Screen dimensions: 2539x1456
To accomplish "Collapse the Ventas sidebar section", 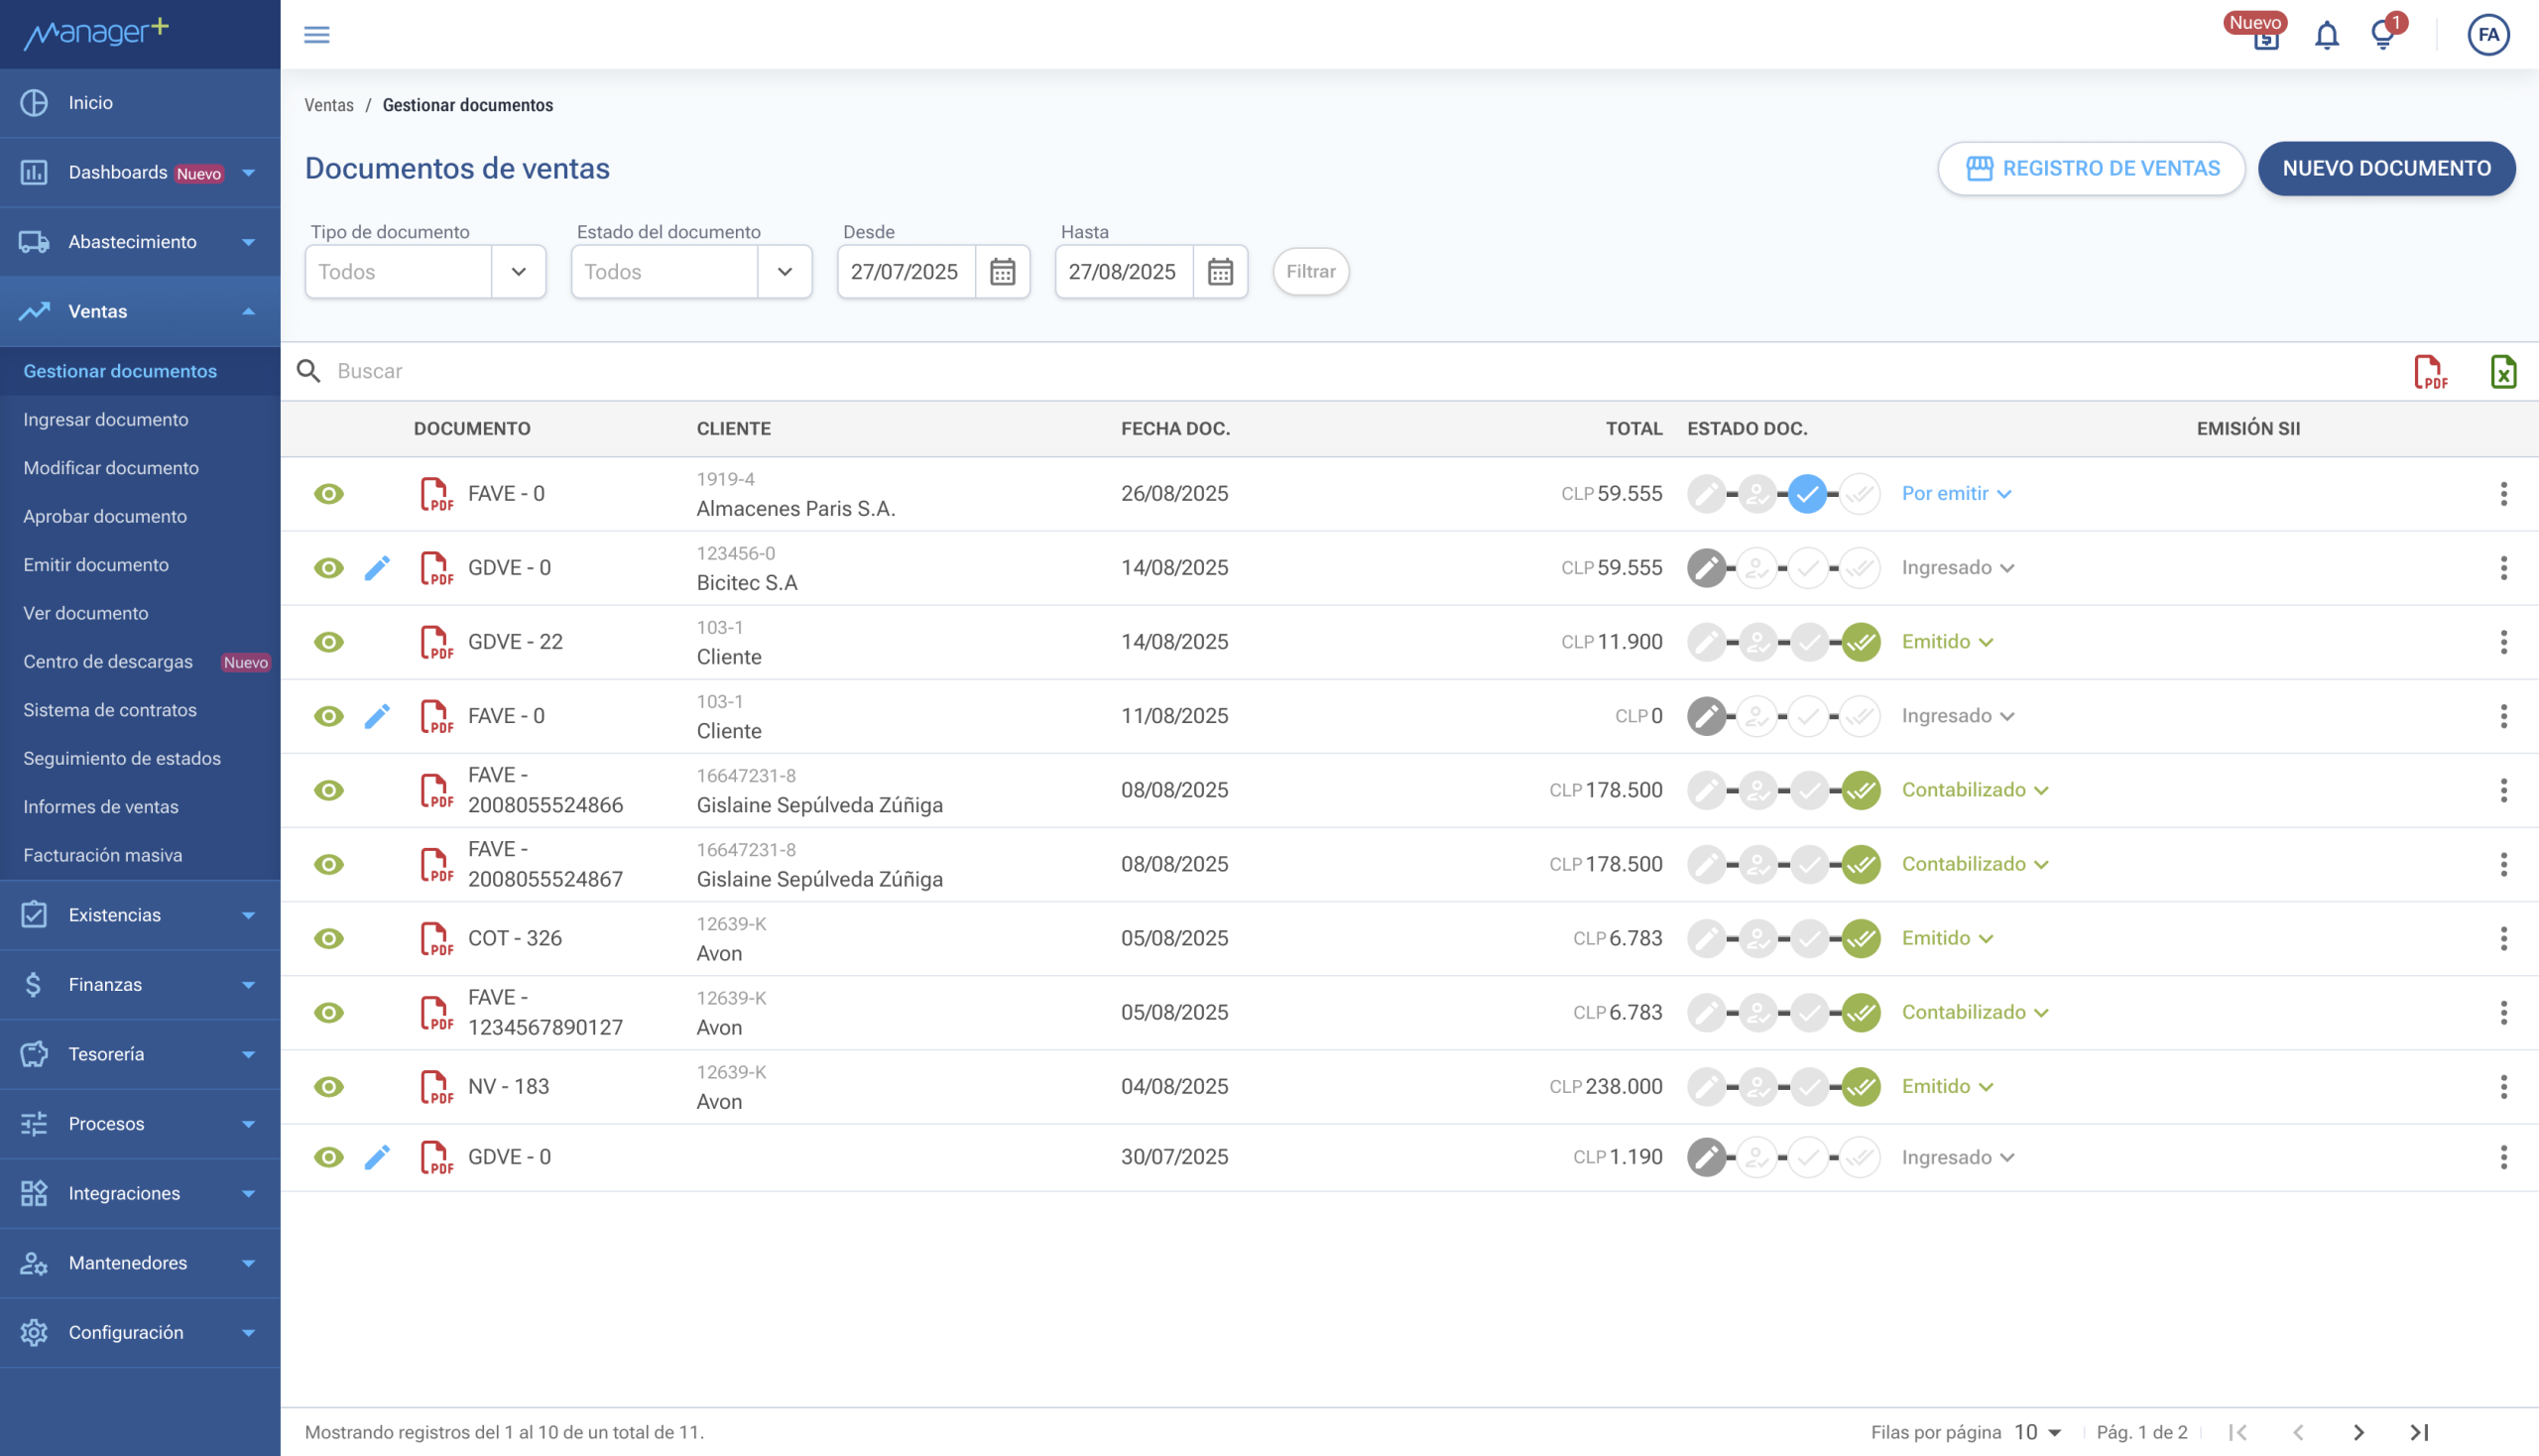I will (x=140, y=312).
